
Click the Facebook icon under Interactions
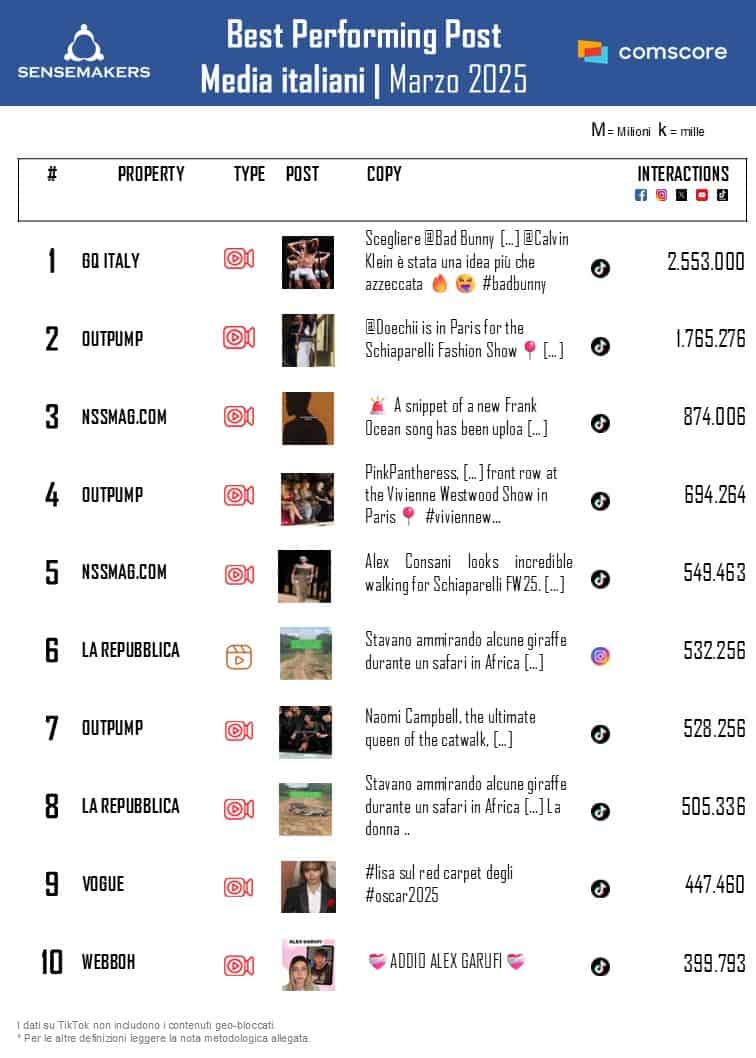click(x=641, y=195)
